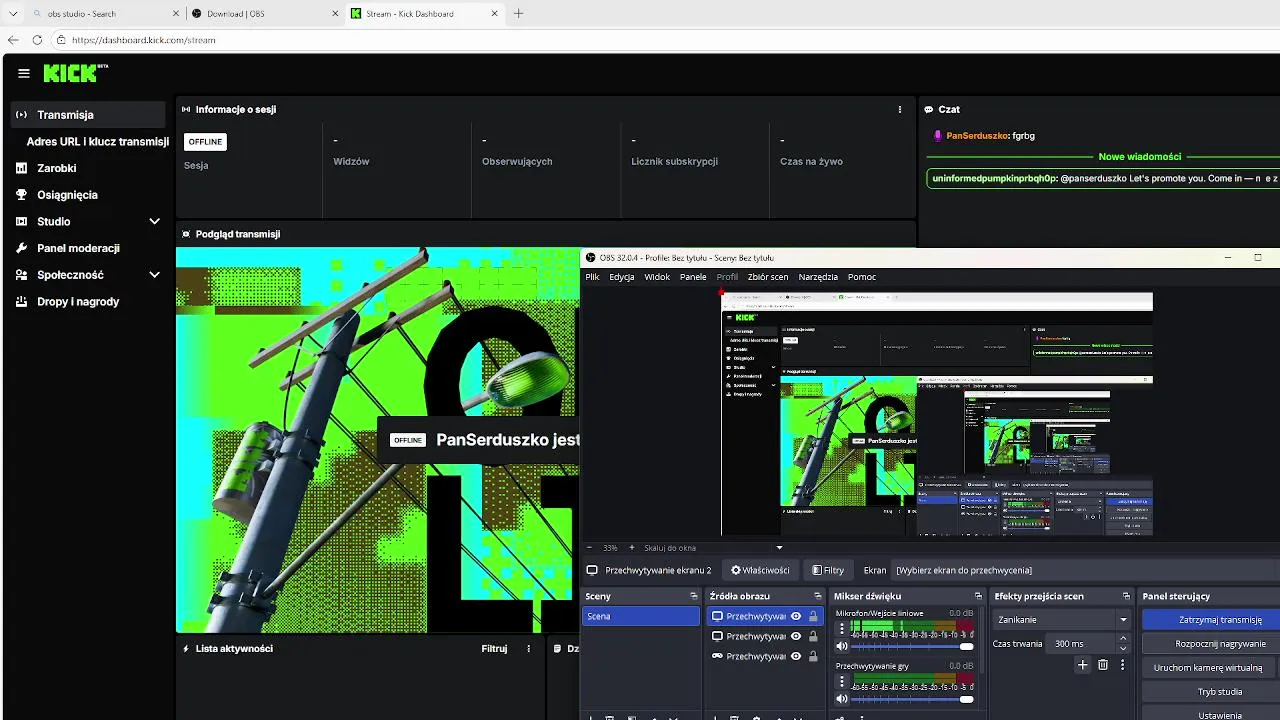Open source Filtry

point(828,570)
